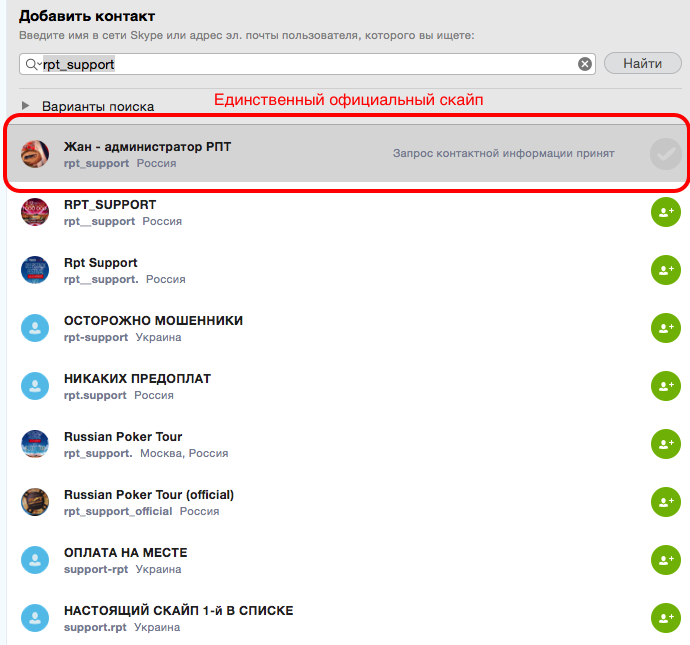This screenshot has width=690, height=645.
Task: Add Russian Poker Tour (official) contact button
Action: click(666, 502)
